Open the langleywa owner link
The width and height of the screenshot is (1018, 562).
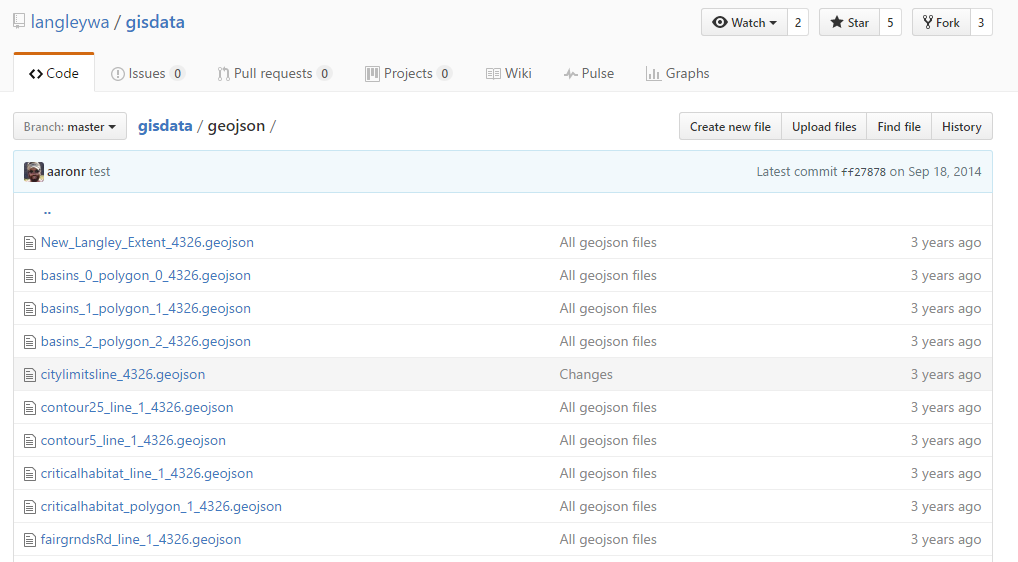(70, 22)
